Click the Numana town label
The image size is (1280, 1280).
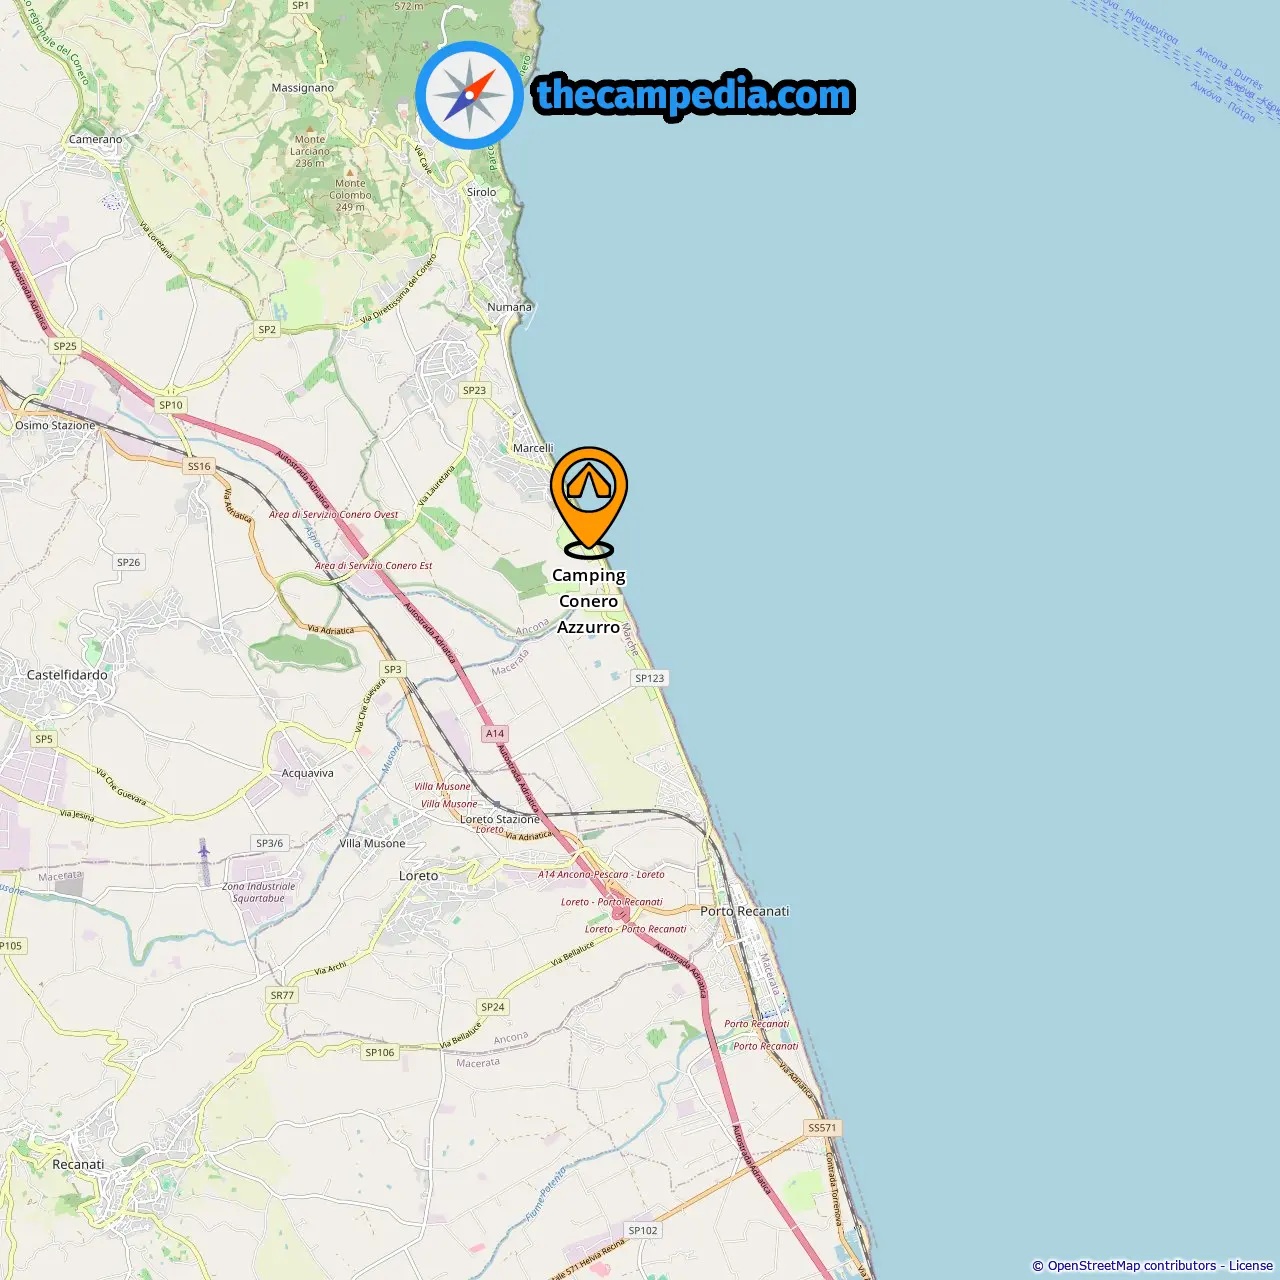(509, 307)
